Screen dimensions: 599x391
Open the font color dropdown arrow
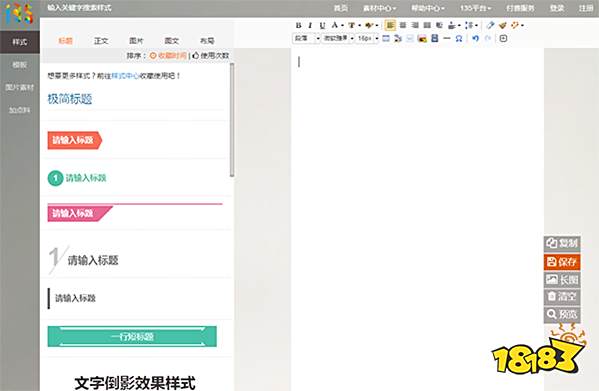pos(342,26)
